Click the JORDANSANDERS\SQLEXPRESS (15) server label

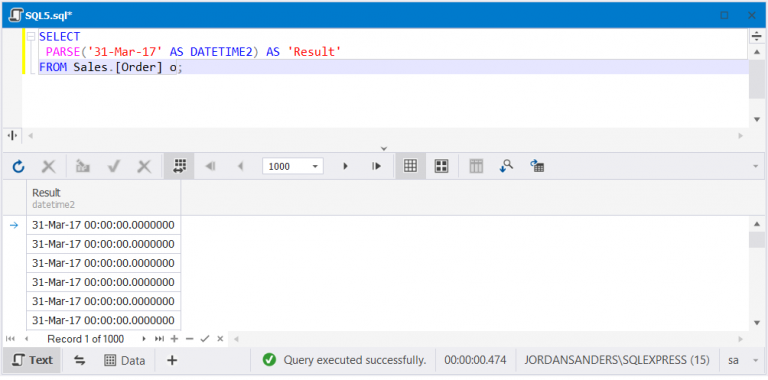[617, 360]
